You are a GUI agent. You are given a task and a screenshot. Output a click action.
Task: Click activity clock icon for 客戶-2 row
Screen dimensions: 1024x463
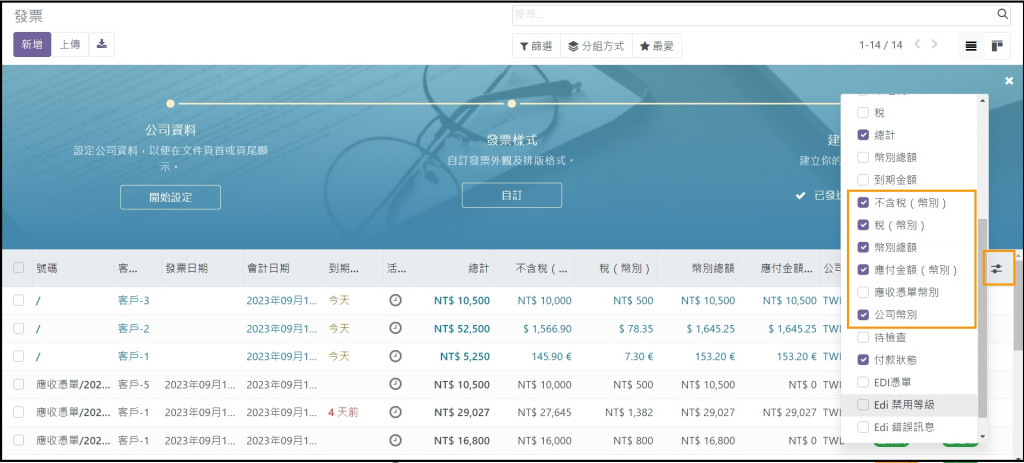tap(395, 328)
